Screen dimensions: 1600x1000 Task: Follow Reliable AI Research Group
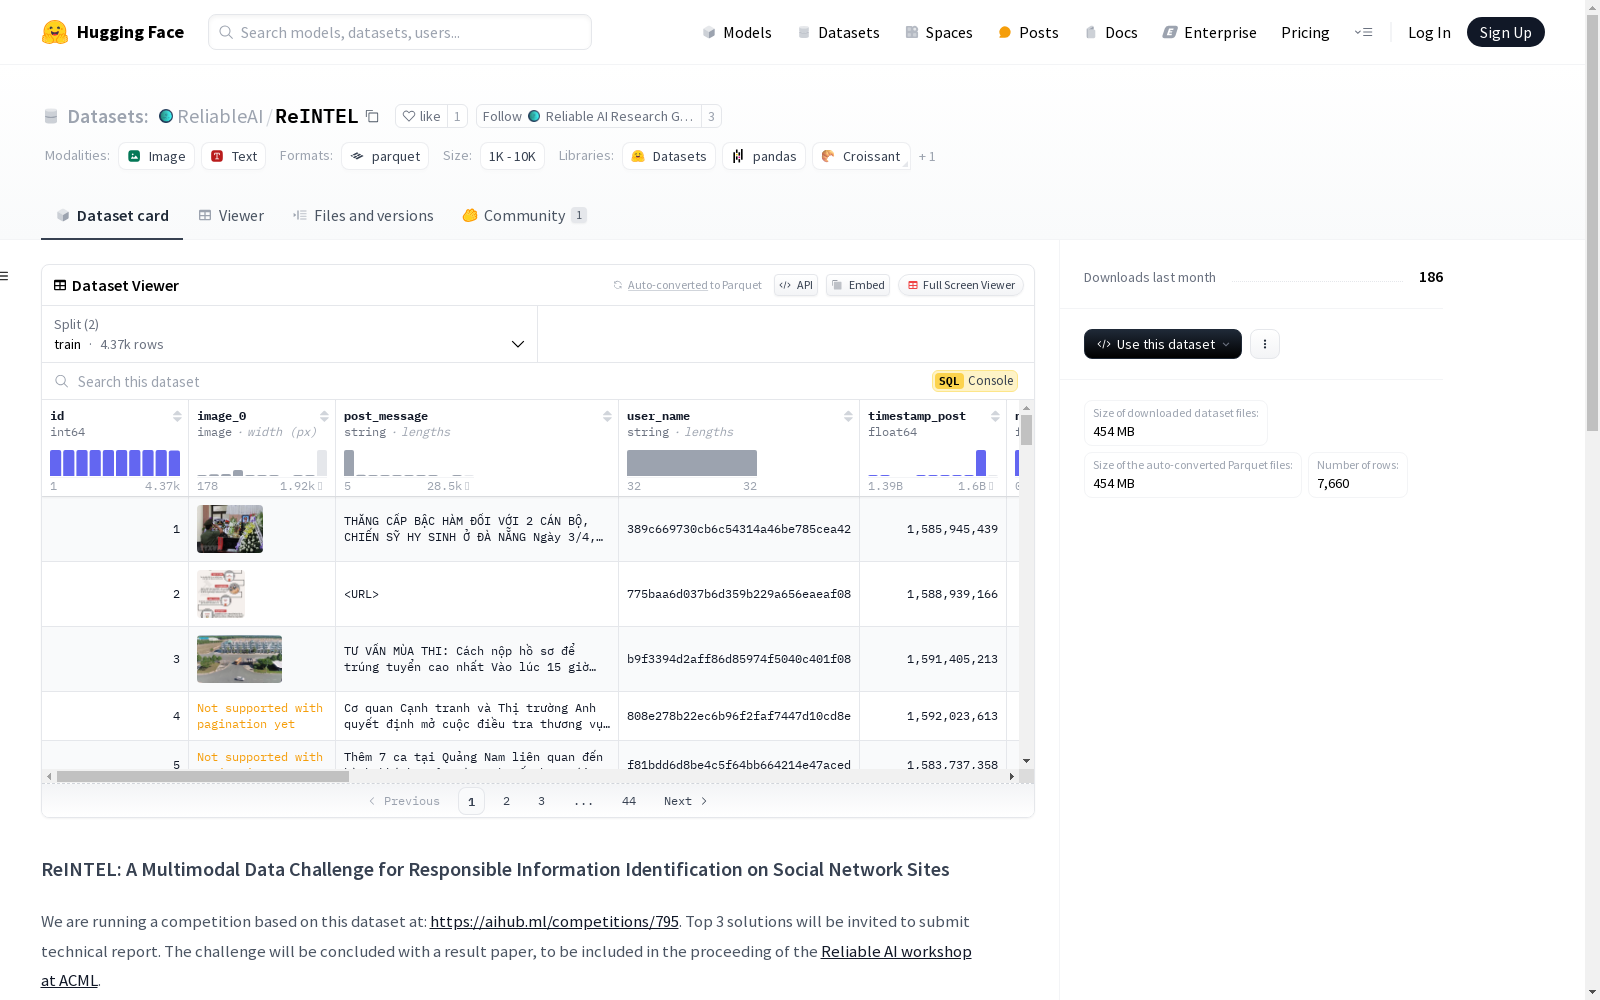[x=589, y=116]
